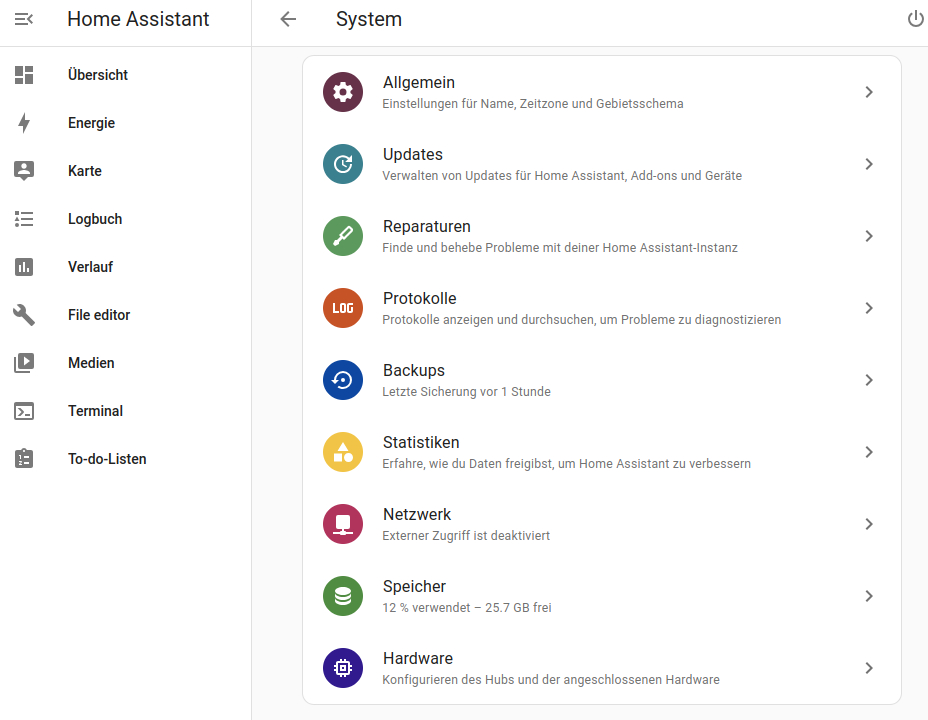The height and width of the screenshot is (720, 928).
Task: Open the Protokolle settings entry
Action: coord(602,308)
